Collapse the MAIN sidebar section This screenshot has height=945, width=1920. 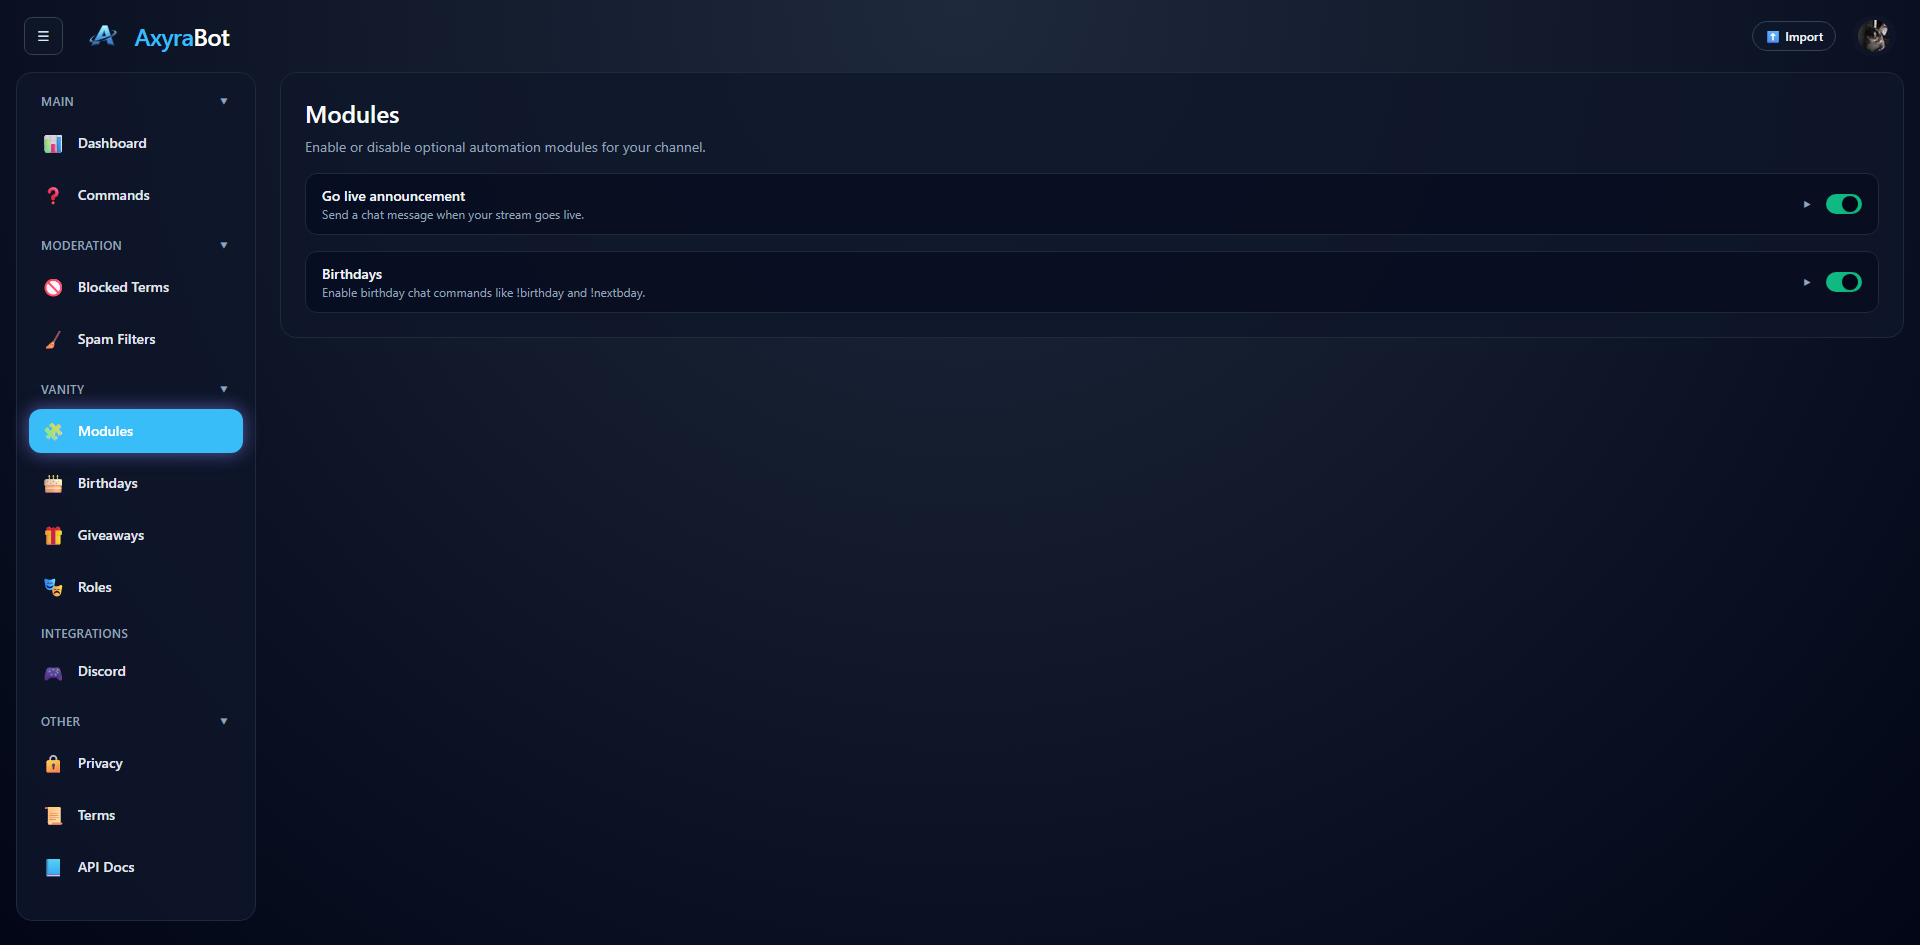[224, 101]
